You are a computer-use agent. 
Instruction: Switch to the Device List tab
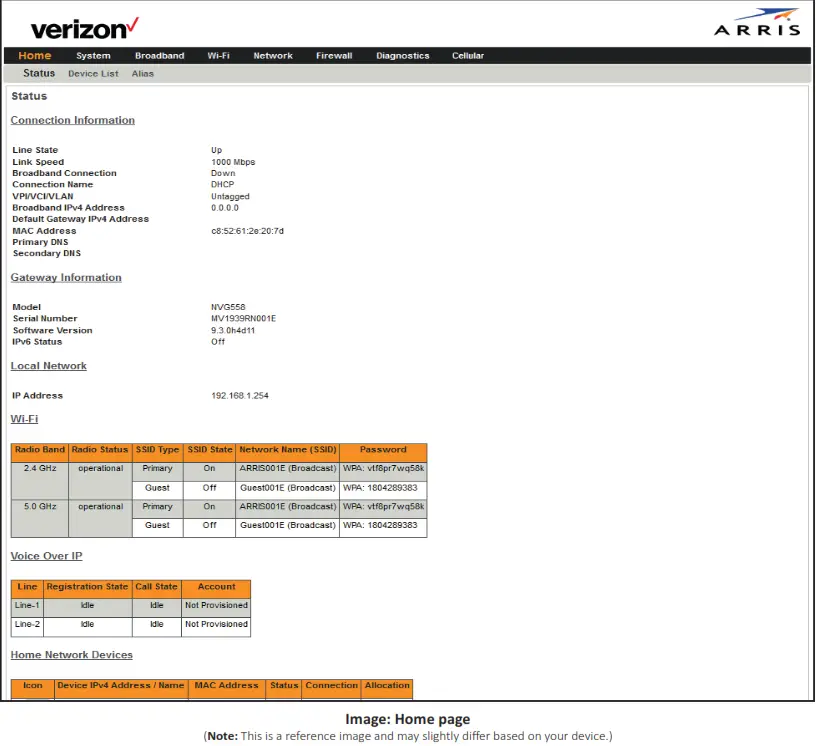(93, 73)
